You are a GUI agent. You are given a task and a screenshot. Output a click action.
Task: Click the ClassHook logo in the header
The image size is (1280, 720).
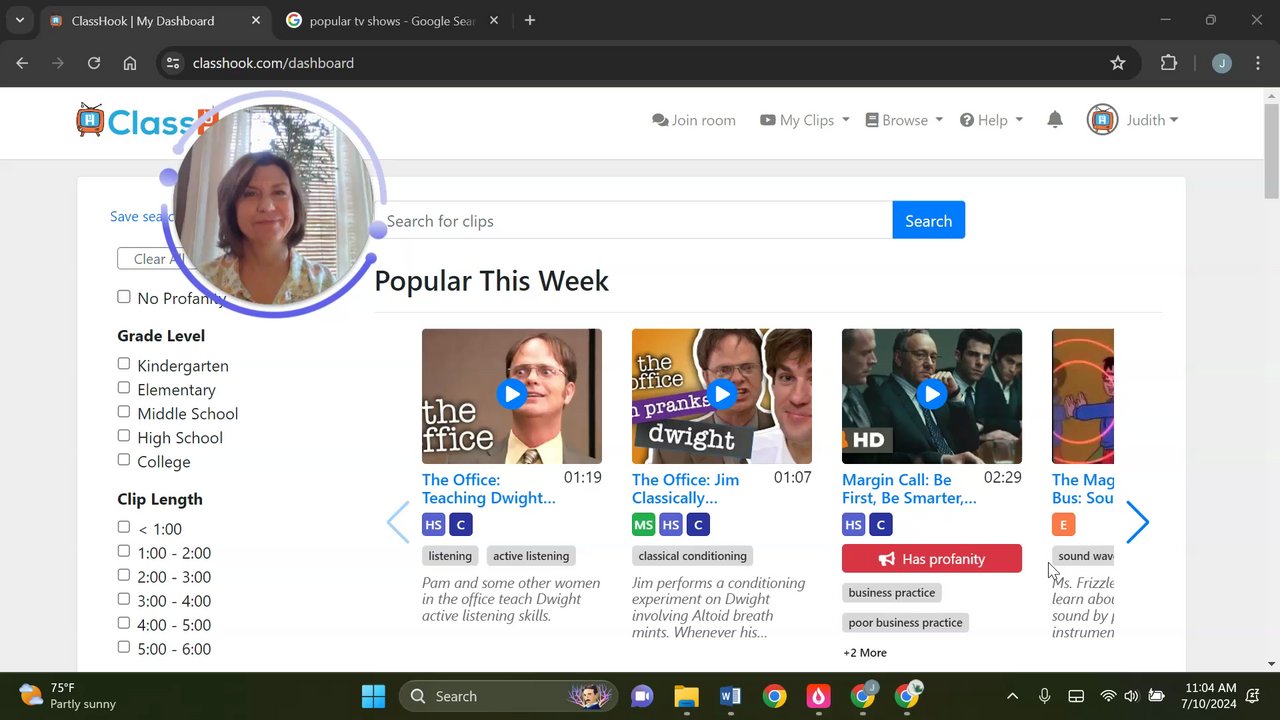coord(146,121)
